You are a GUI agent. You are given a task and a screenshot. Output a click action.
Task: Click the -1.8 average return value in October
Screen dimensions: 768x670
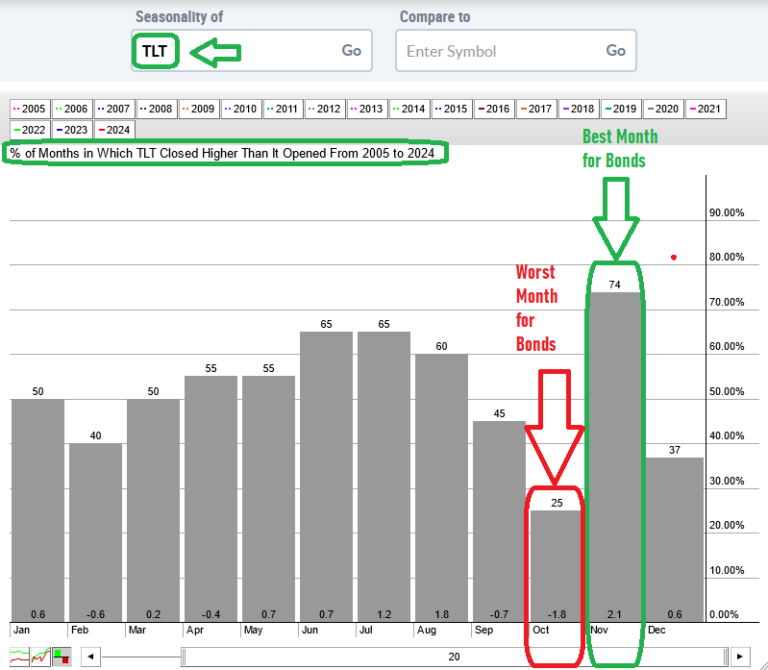pos(557,614)
